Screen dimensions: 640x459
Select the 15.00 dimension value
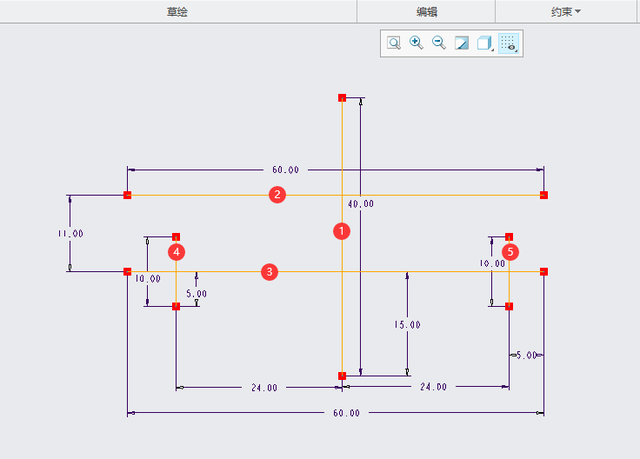[x=407, y=325]
